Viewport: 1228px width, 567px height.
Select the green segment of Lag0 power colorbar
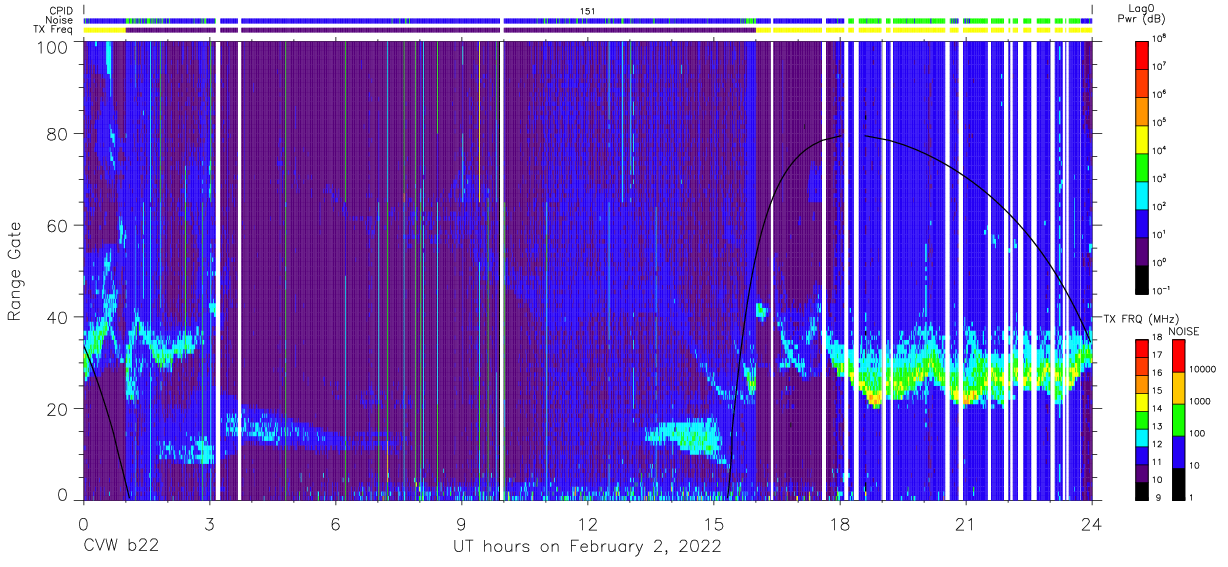point(1142,166)
